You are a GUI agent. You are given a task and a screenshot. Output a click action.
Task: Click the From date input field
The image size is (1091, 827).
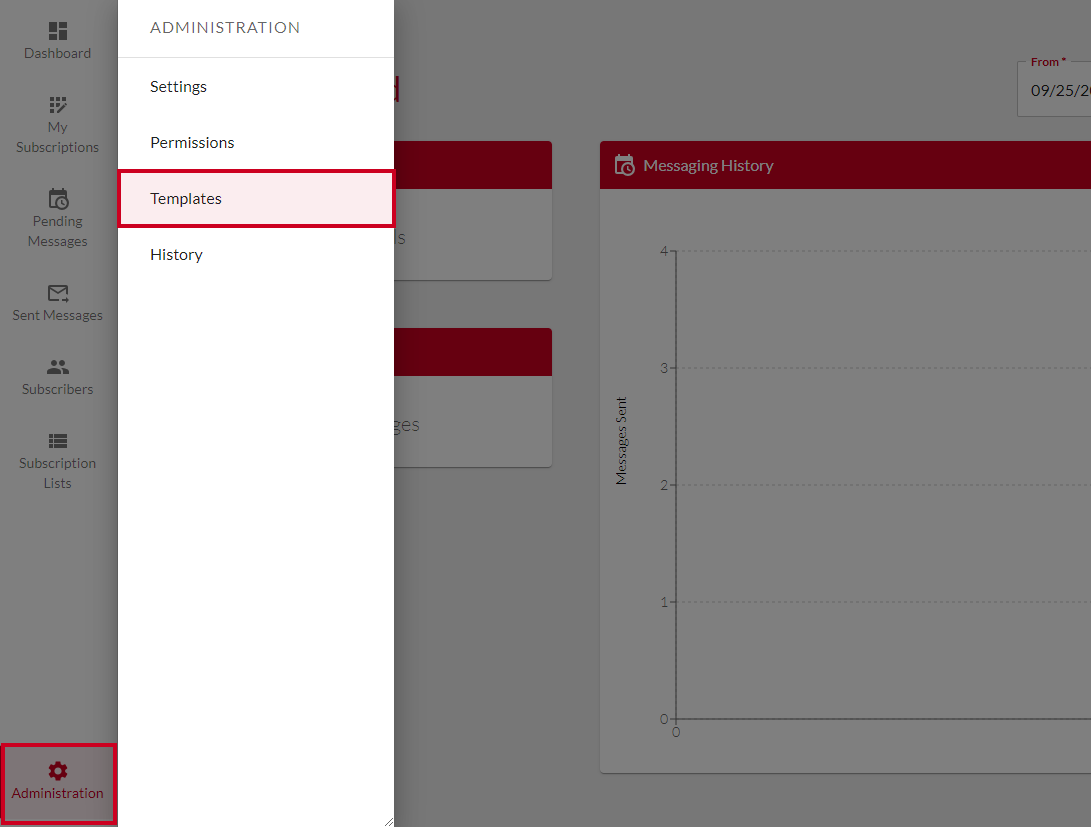click(x=1054, y=90)
